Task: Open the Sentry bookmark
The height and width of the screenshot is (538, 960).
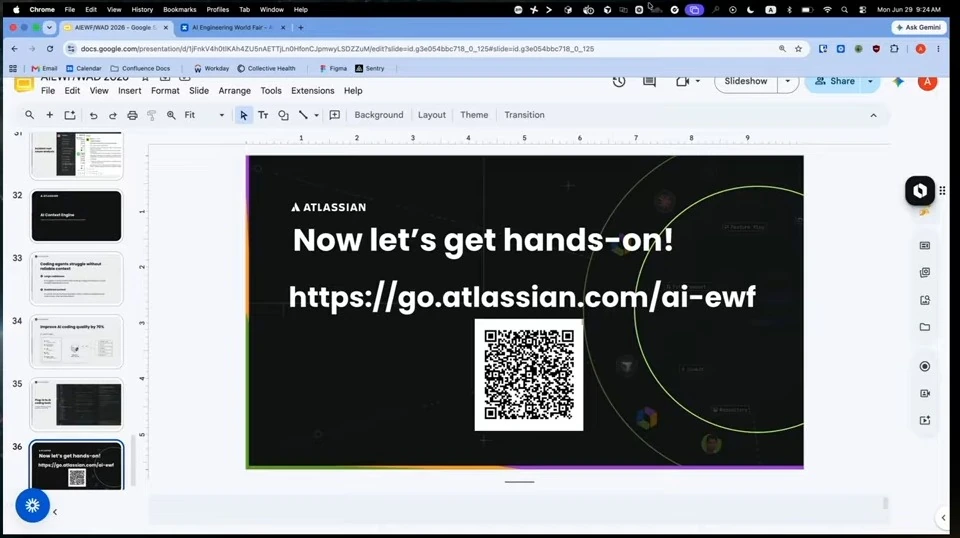Action: click(370, 69)
